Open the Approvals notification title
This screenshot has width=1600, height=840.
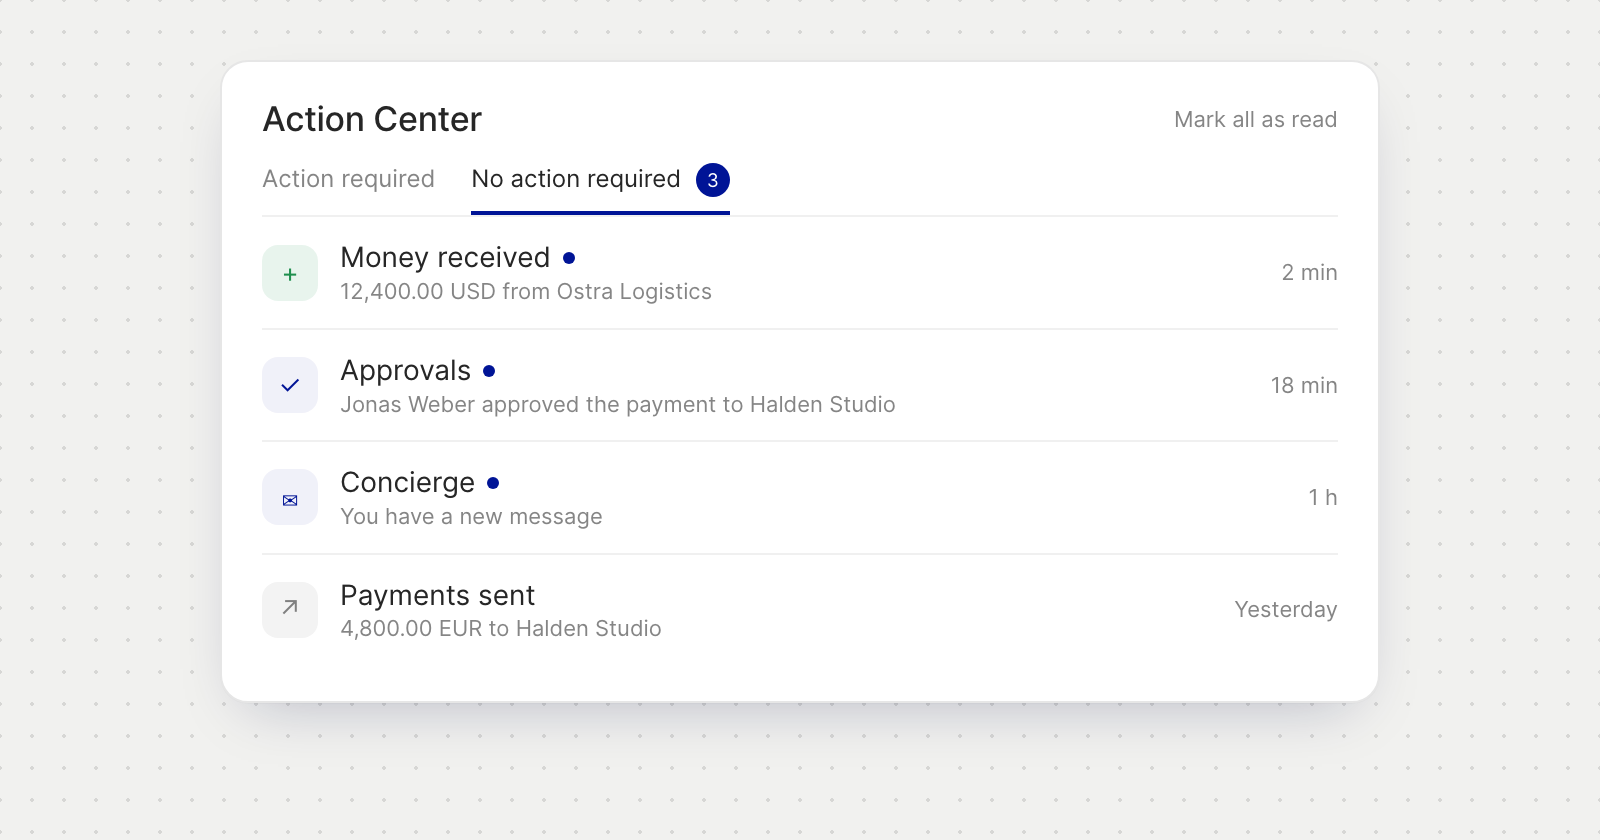pos(405,371)
